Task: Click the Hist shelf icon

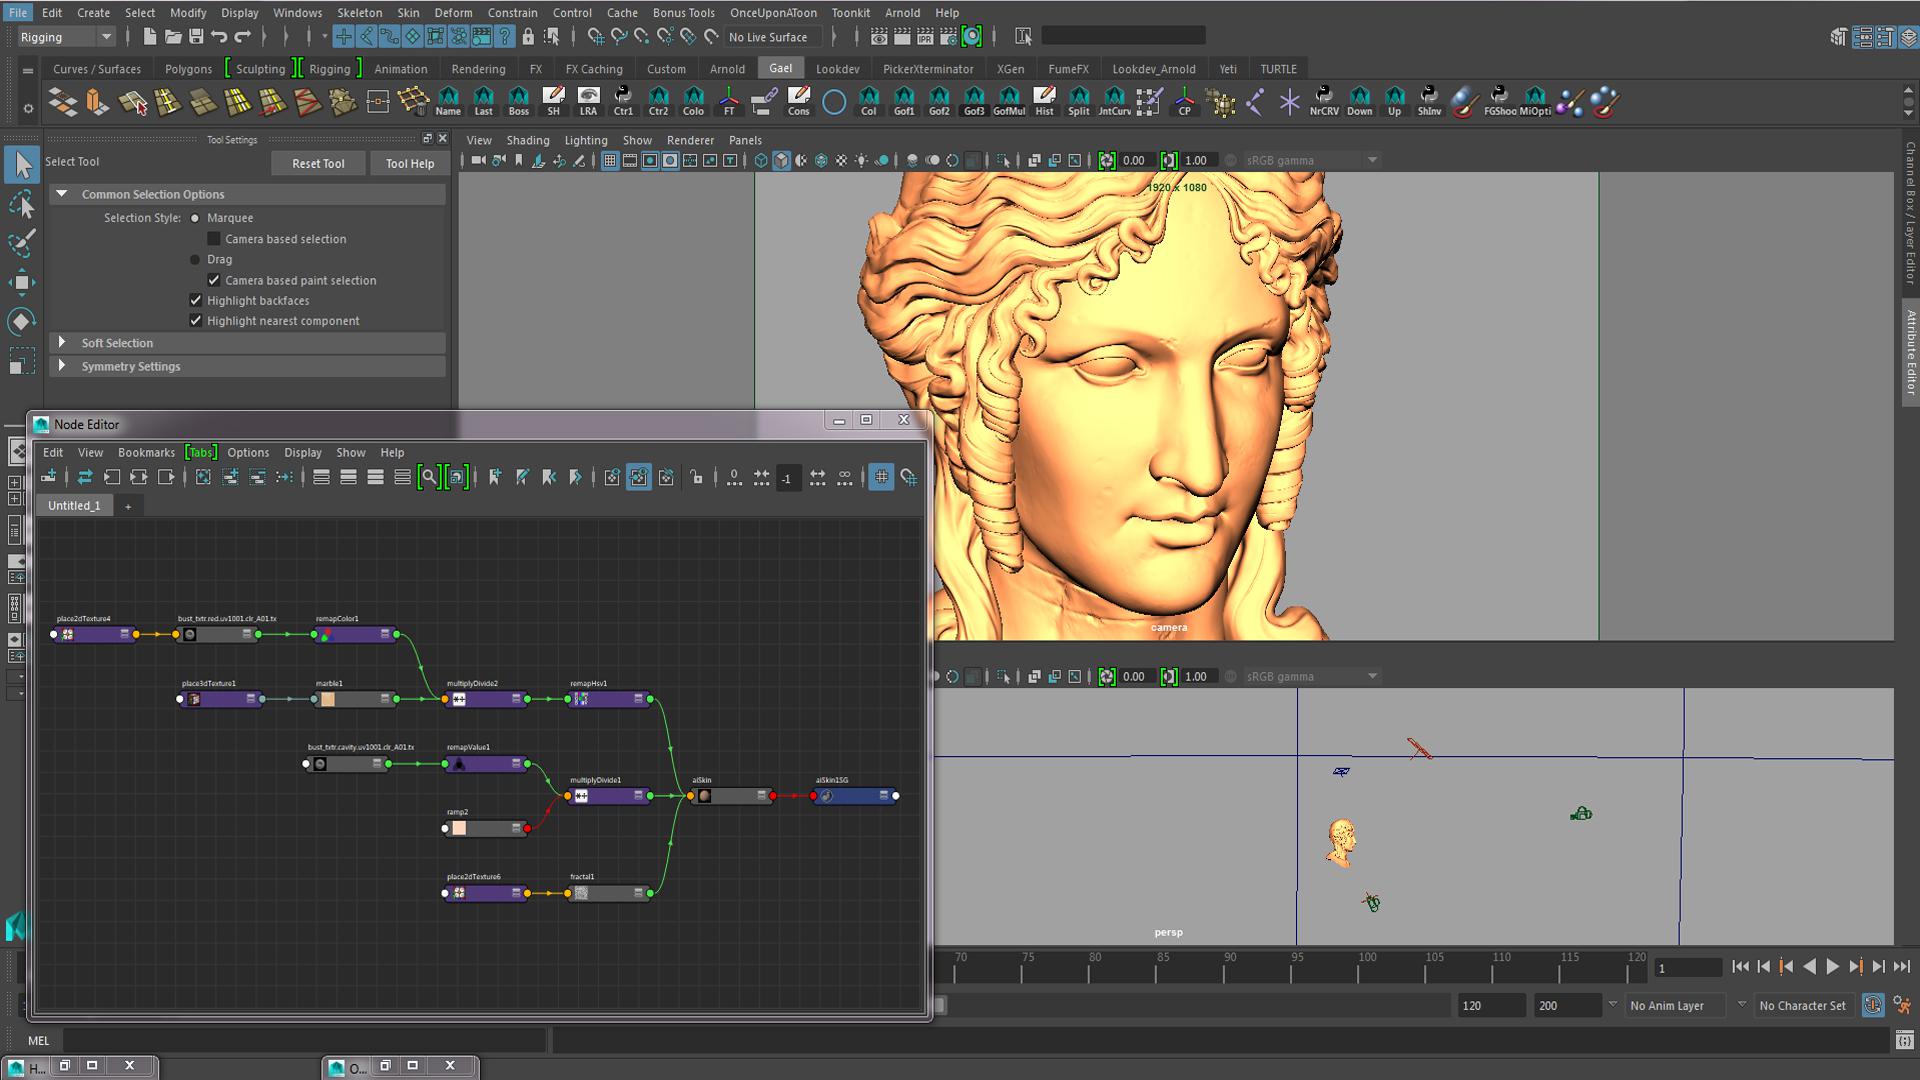Action: (x=1044, y=100)
